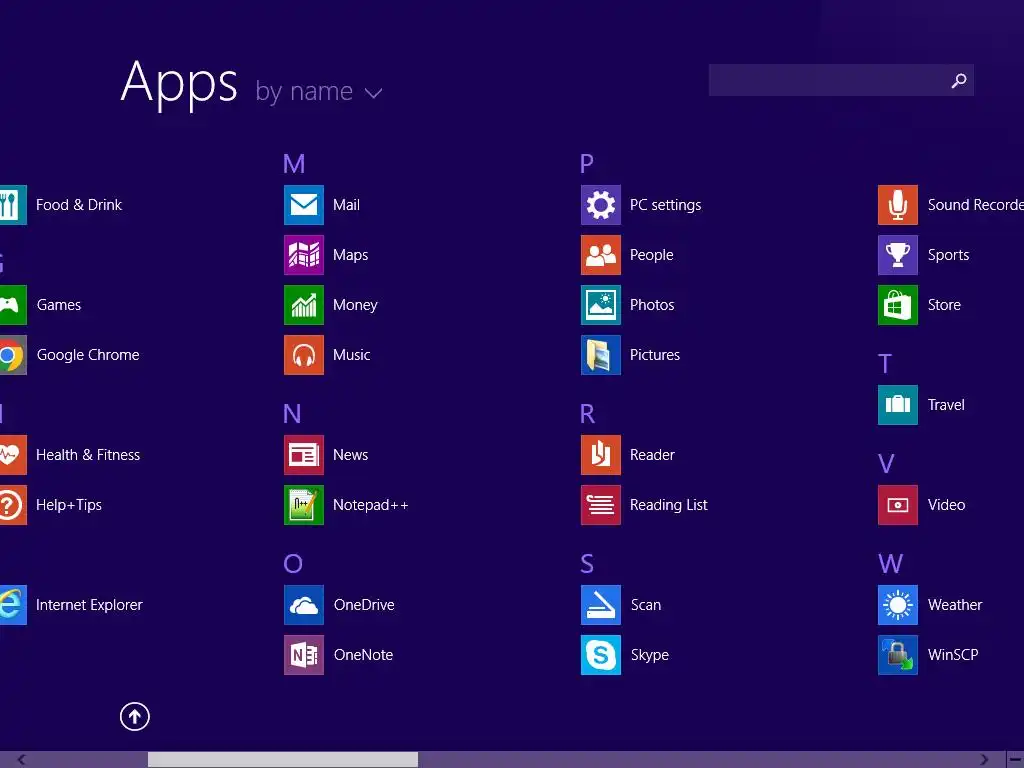Jump to the M letter group header
The height and width of the screenshot is (768, 1024).
click(x=294, y=164)
